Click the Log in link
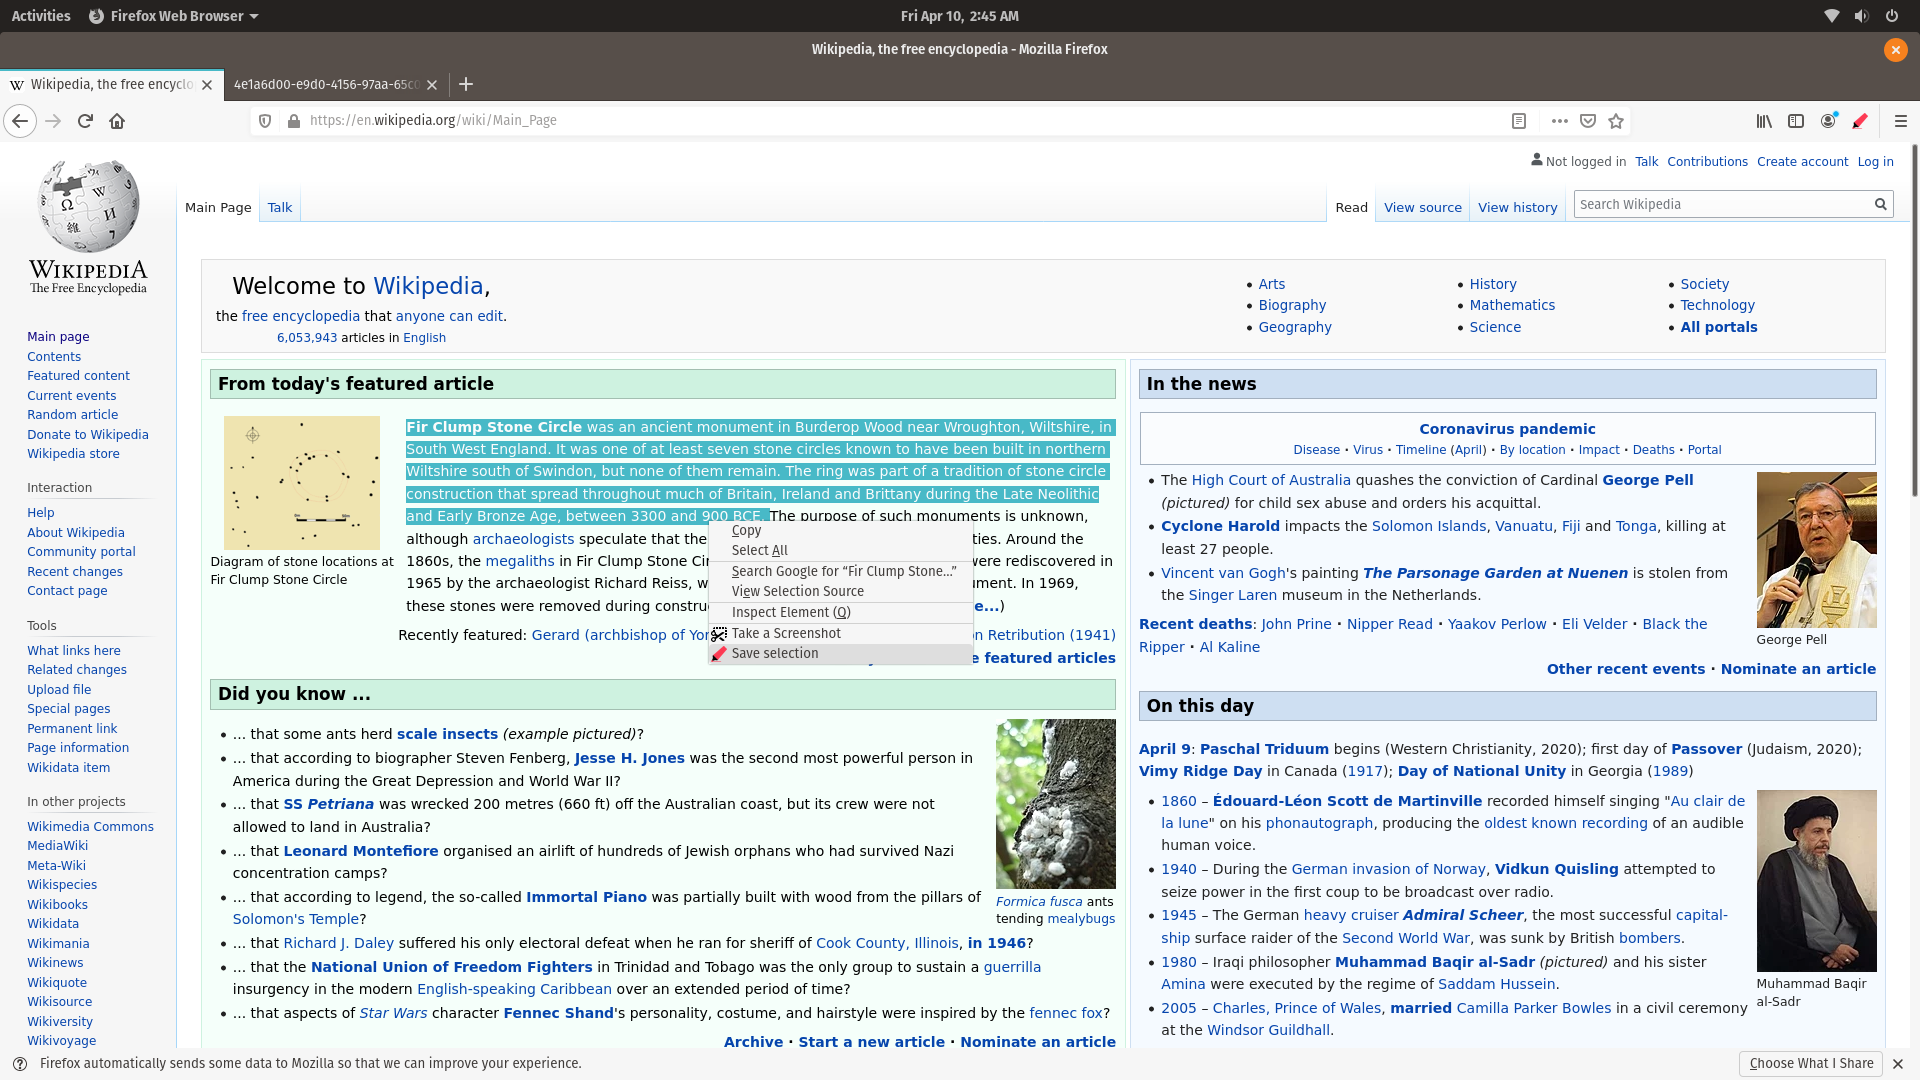This screenshot has width=1920, height=1080. pyautogui.click(x=1875, y=161)
